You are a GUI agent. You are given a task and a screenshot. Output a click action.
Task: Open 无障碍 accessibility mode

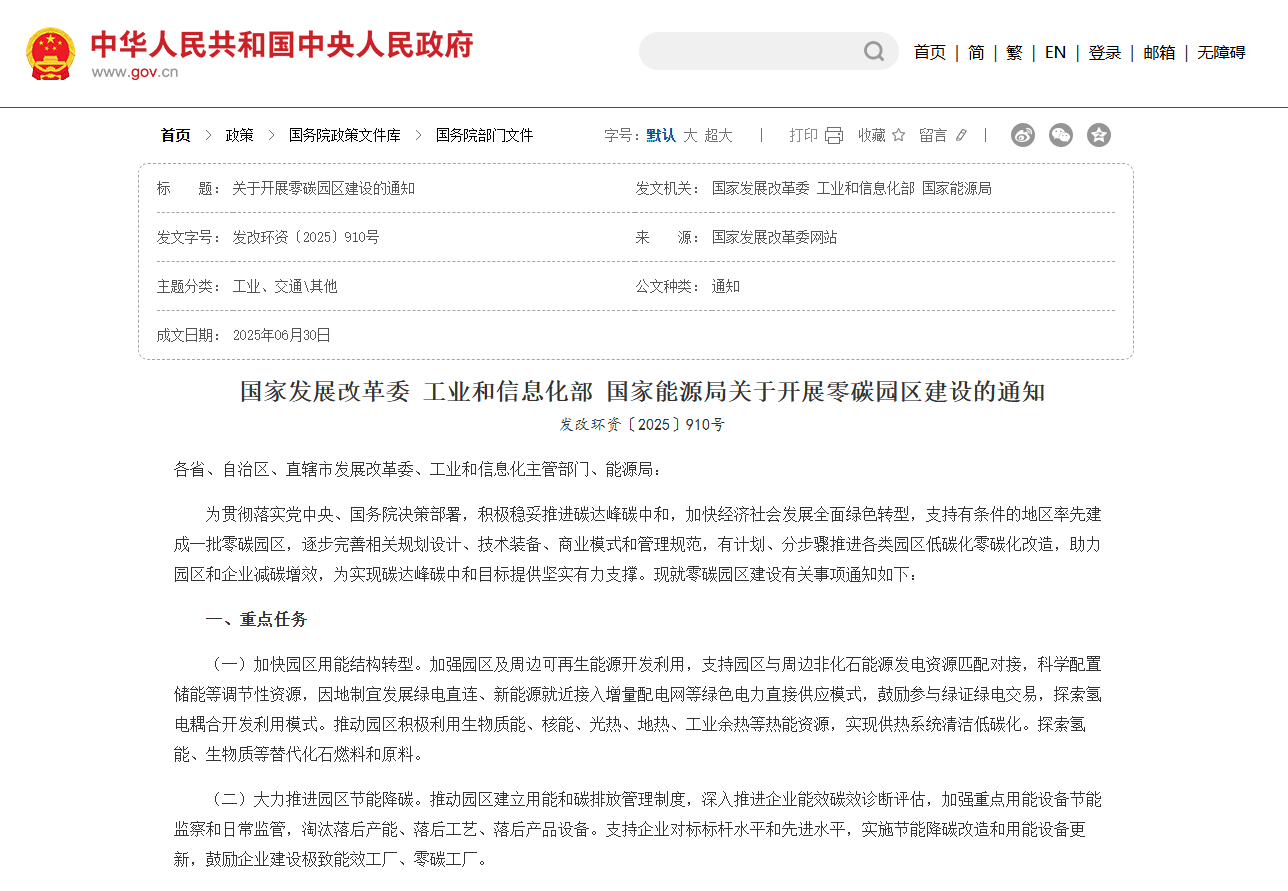click(x=1221, y=53)
